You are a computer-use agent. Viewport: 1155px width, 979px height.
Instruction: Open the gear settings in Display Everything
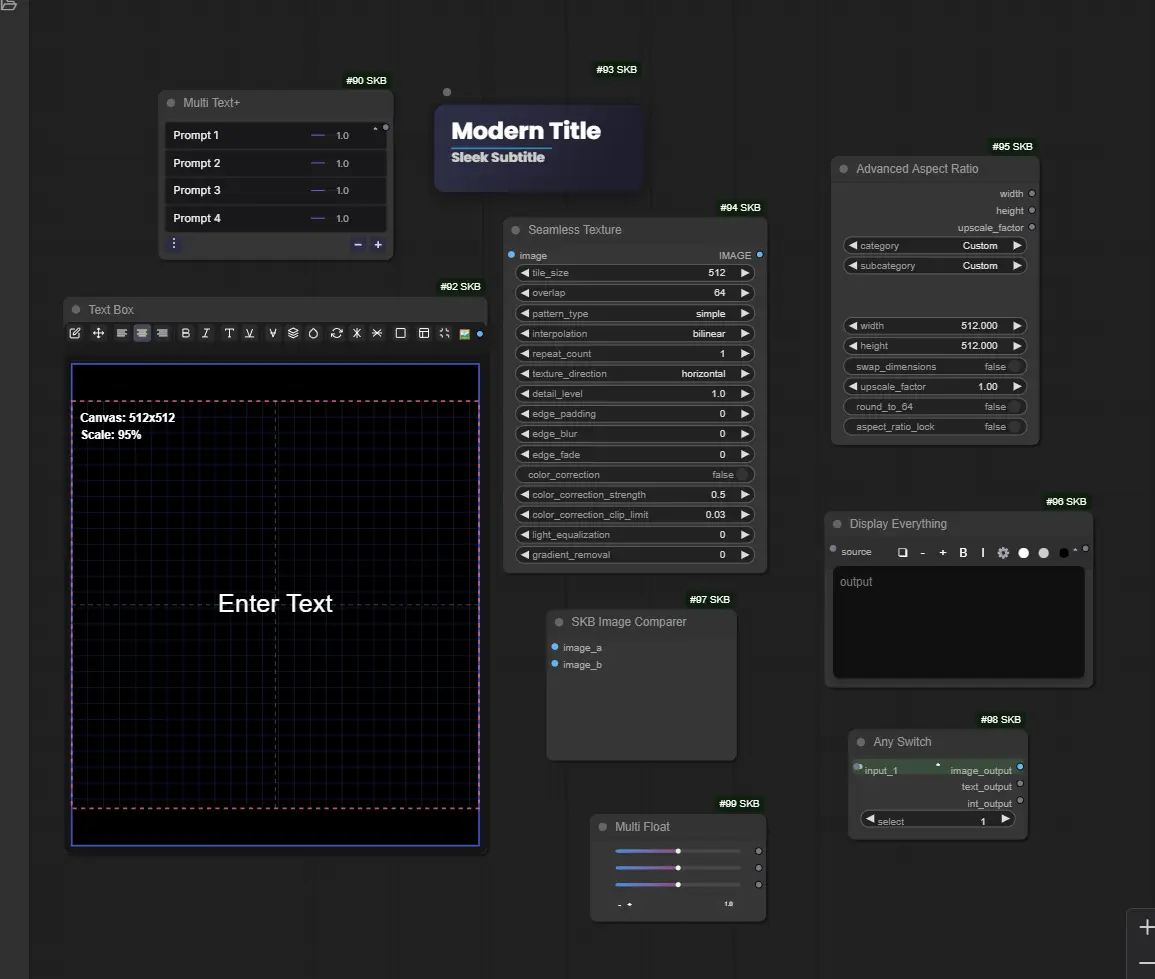coord(1003,552)
